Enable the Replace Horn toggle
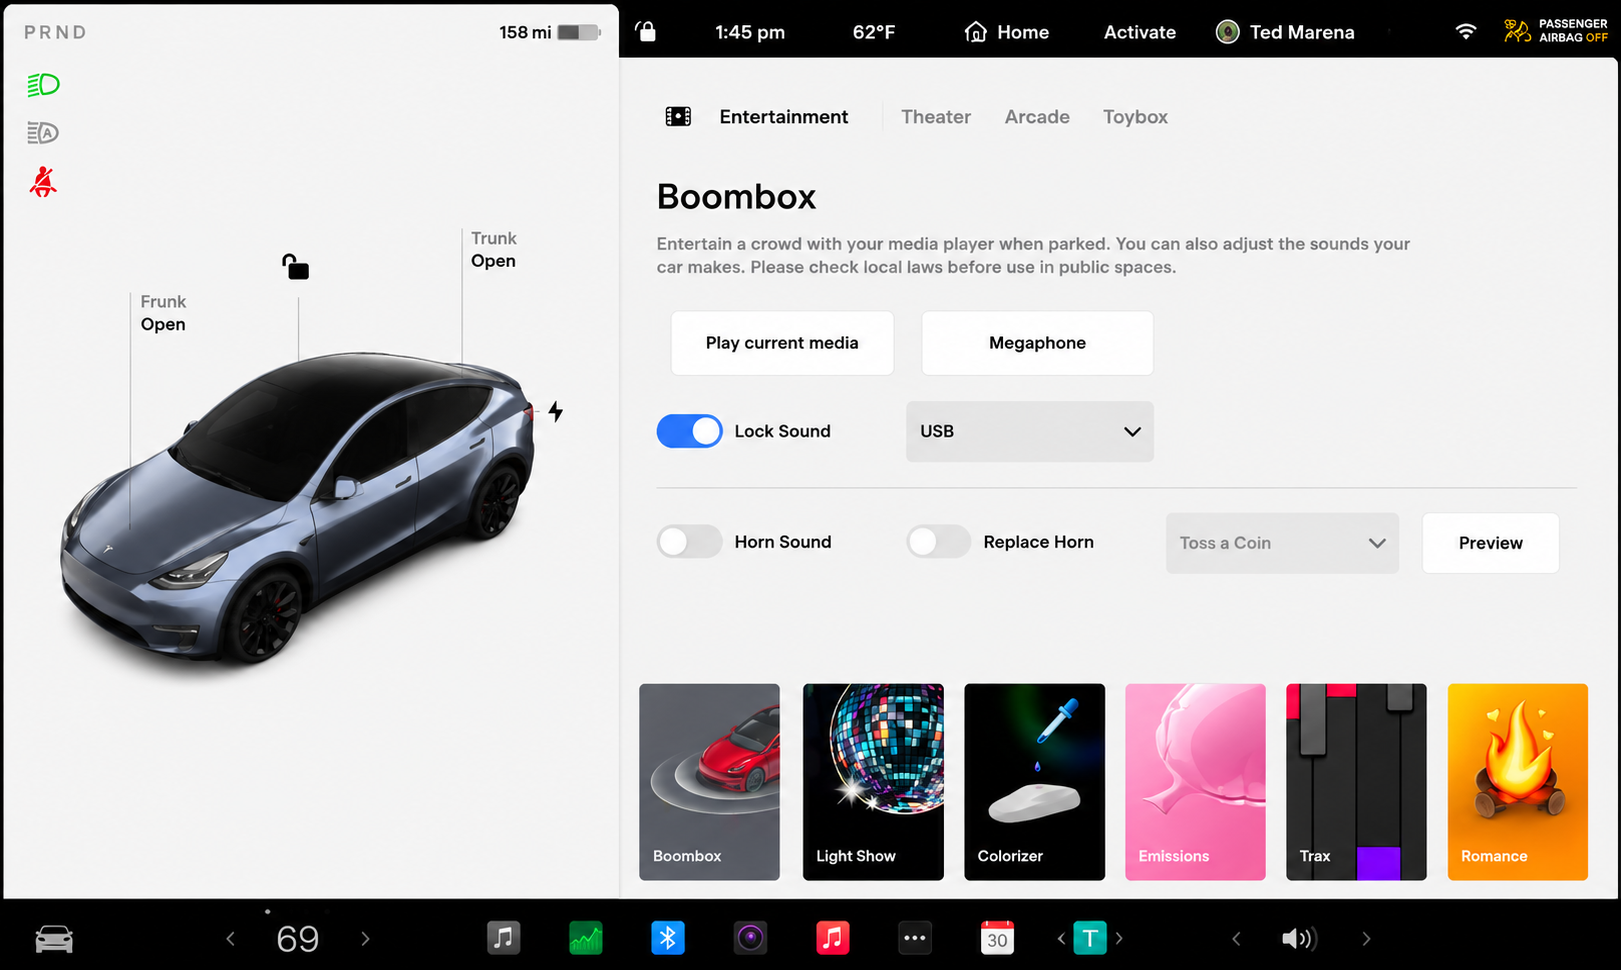 938,542
